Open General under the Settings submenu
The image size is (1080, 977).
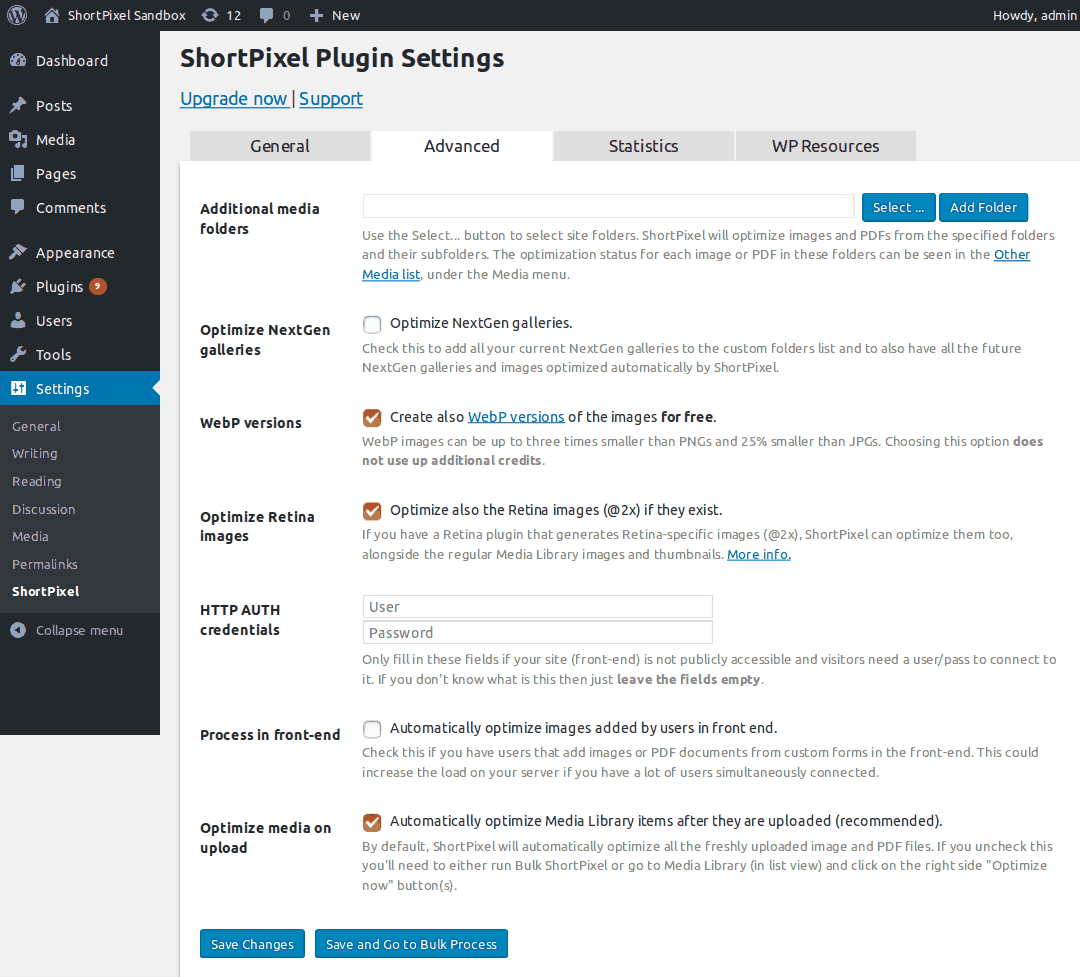pyautogui.click(x=36, y=426)
